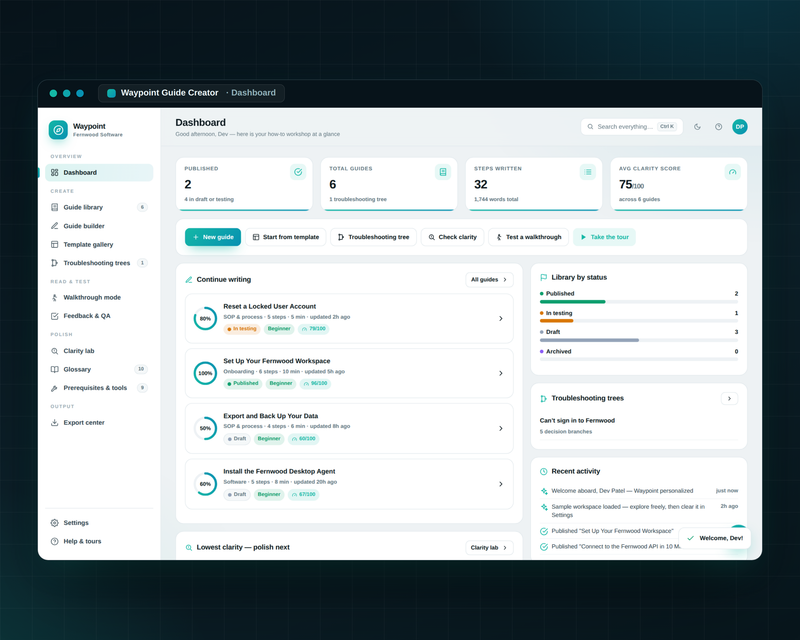The height and width of the screenshot is (640, 800).
Task: Open Settings in the sidebar
Action: [99, 523]
